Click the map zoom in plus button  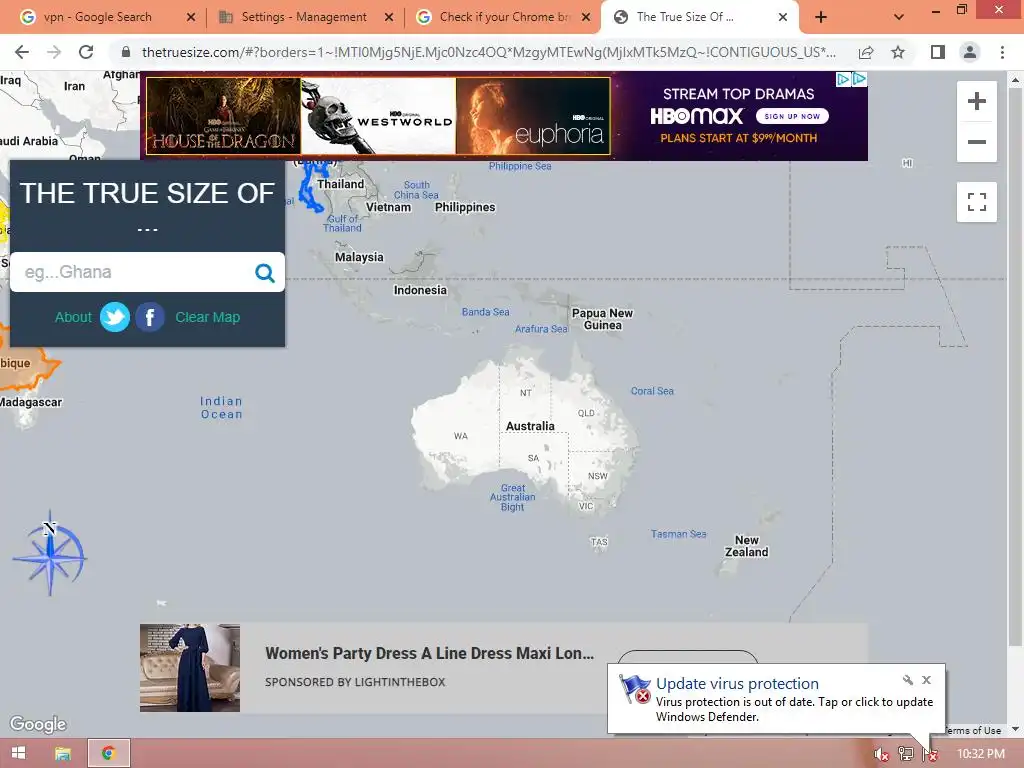[x=976, y=101]
